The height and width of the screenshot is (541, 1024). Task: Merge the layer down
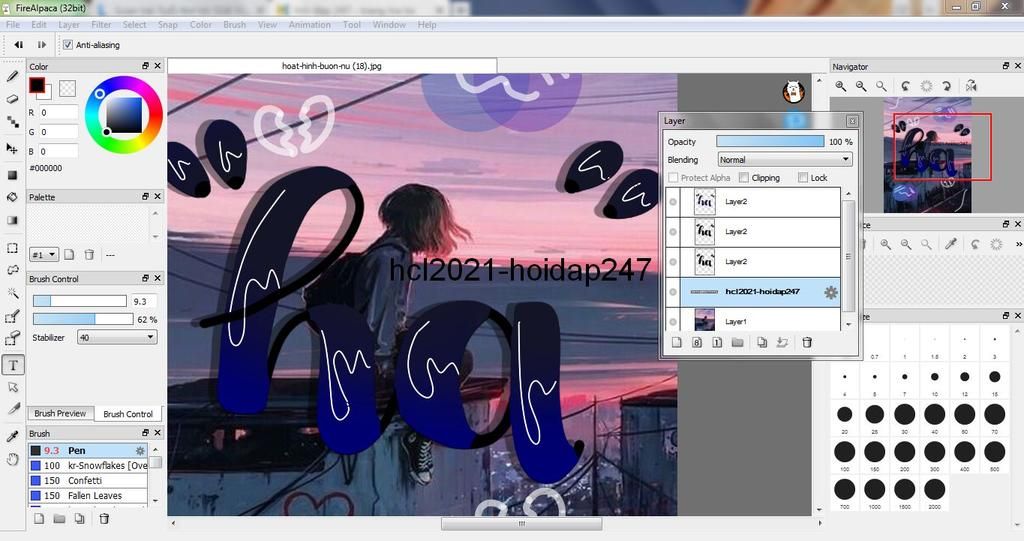click(782, 342)
